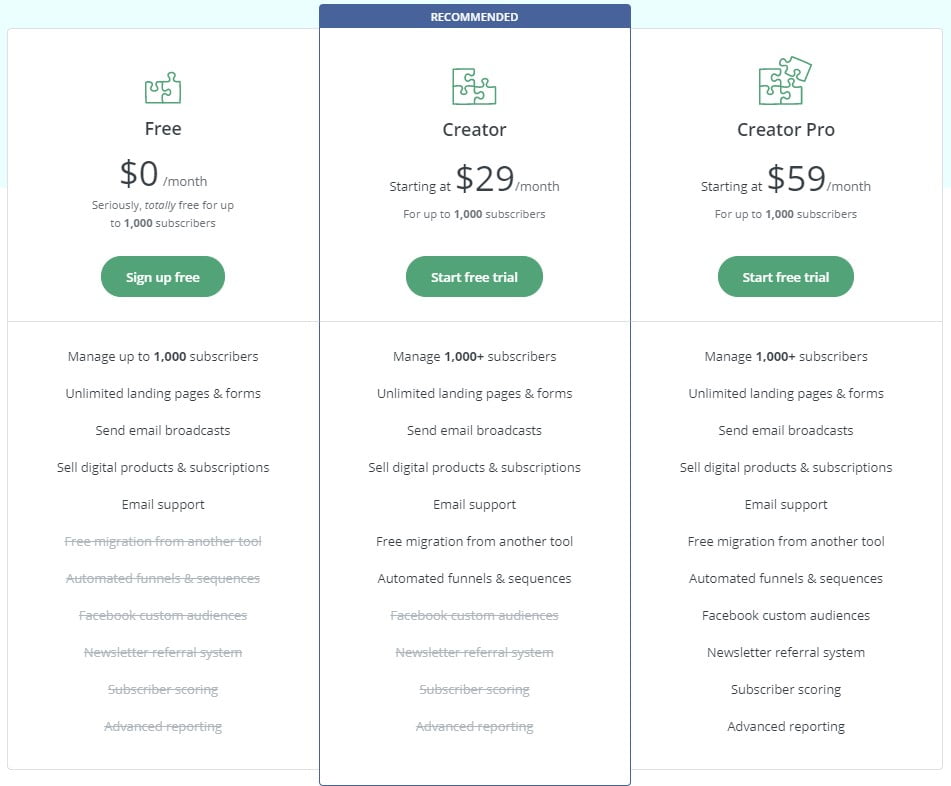Select Email support under the Free plan
Image resolution: width=951 pixels, height=786 pixels.
pos(162,504)
